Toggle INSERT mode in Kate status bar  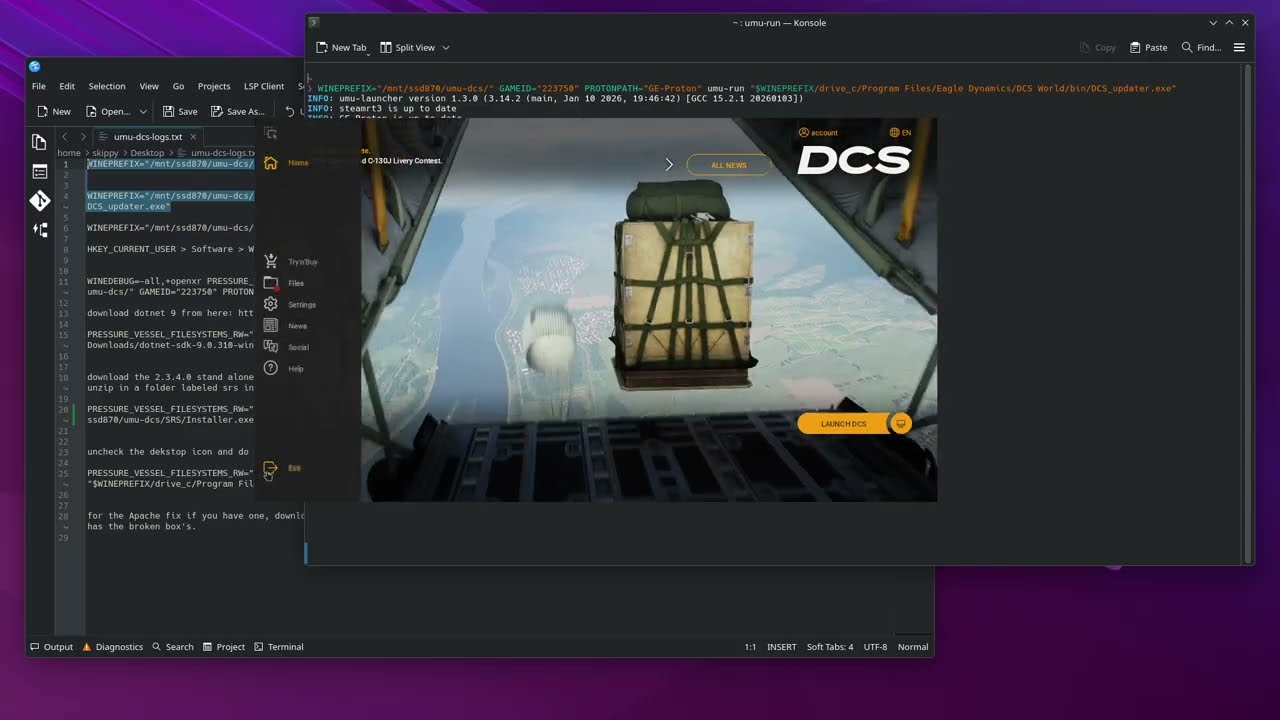tap(782, 647)
